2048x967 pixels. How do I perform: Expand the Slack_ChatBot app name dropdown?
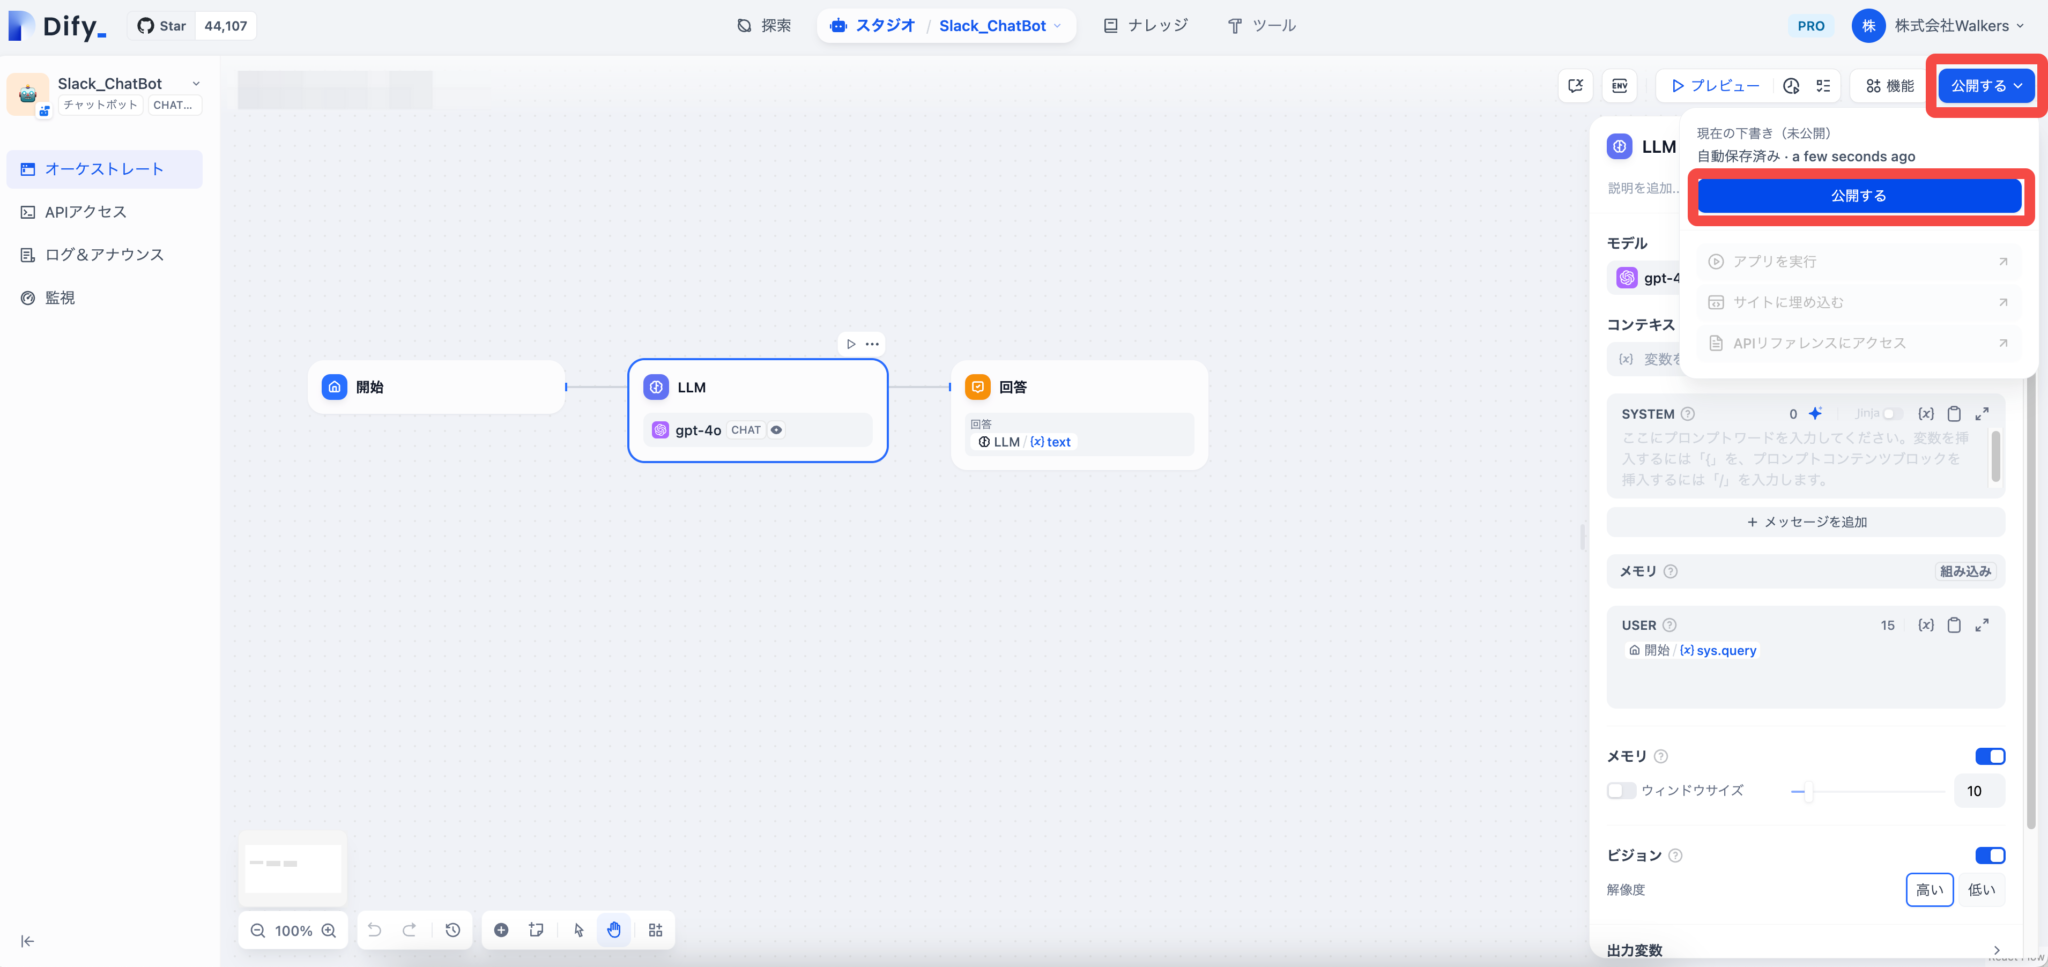pyautogui.click(x=196, y=83)
